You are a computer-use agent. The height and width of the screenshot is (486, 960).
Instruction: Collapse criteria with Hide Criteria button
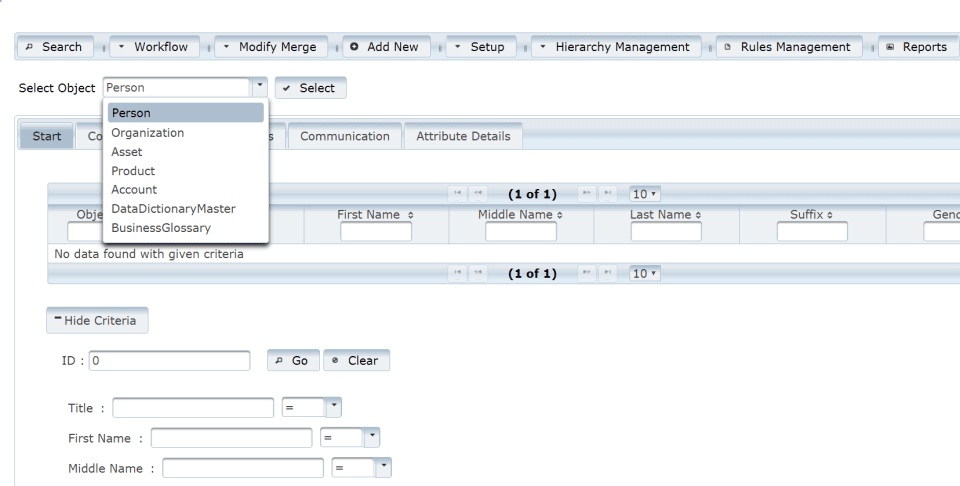97,321
